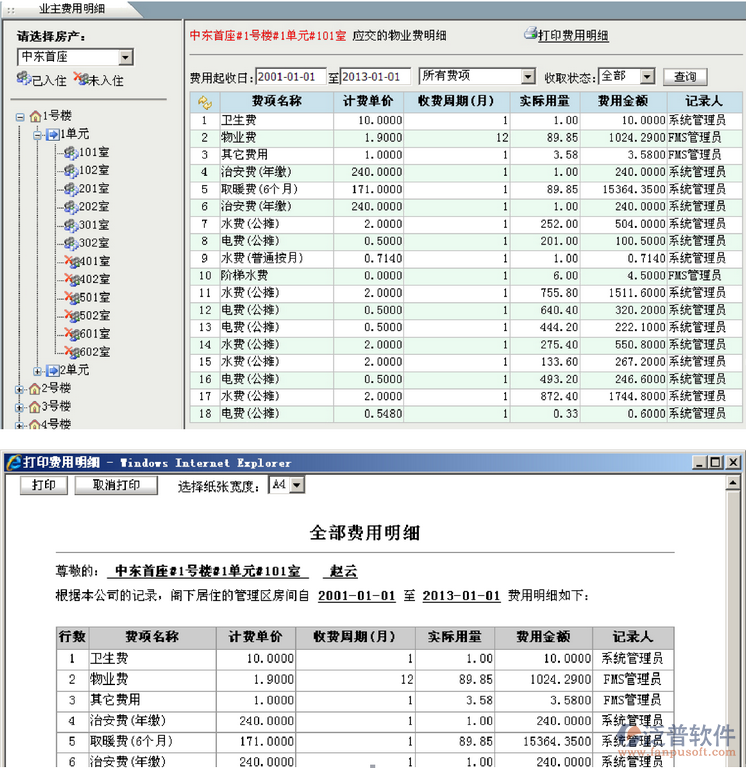This screenshot has width=746, height=768.
Task: Click the 已入住 occupied status icon
Action: click(x=24, y=78)
